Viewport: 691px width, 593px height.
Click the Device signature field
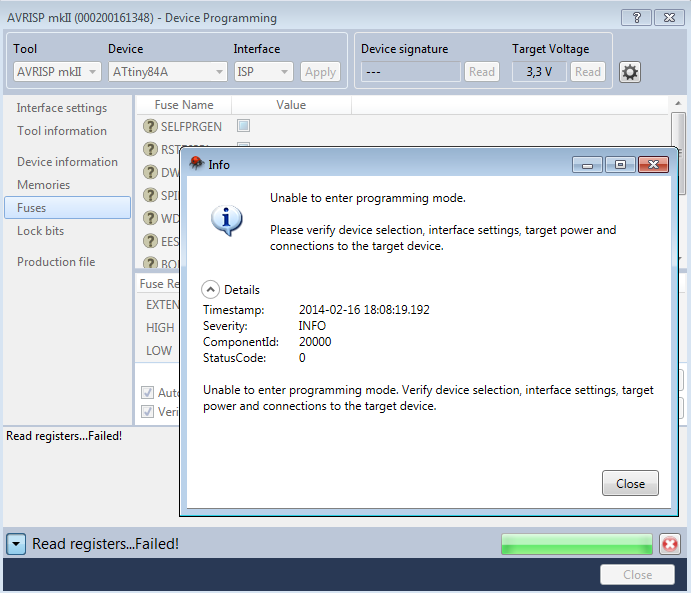[x=410, y=71]
